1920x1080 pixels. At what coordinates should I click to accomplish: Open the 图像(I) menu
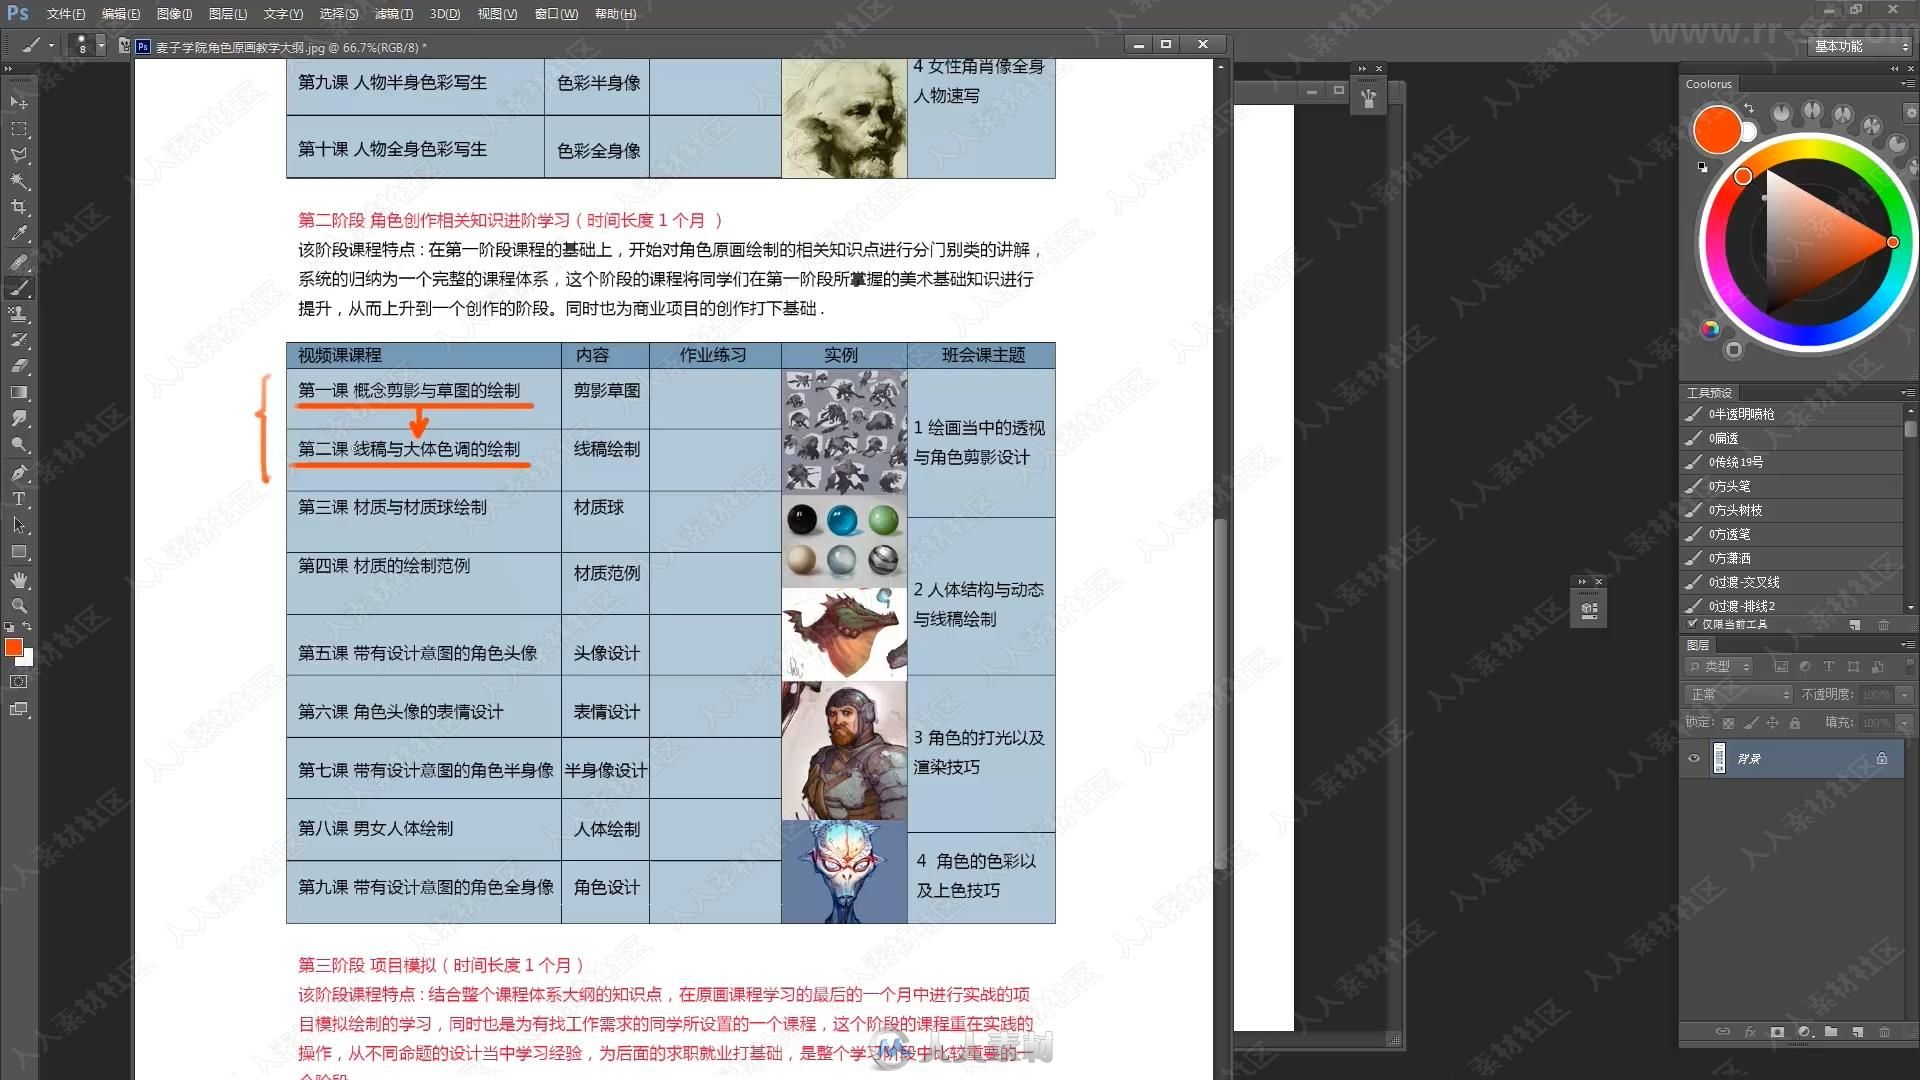pyautogui.click(x=174, y=14)
